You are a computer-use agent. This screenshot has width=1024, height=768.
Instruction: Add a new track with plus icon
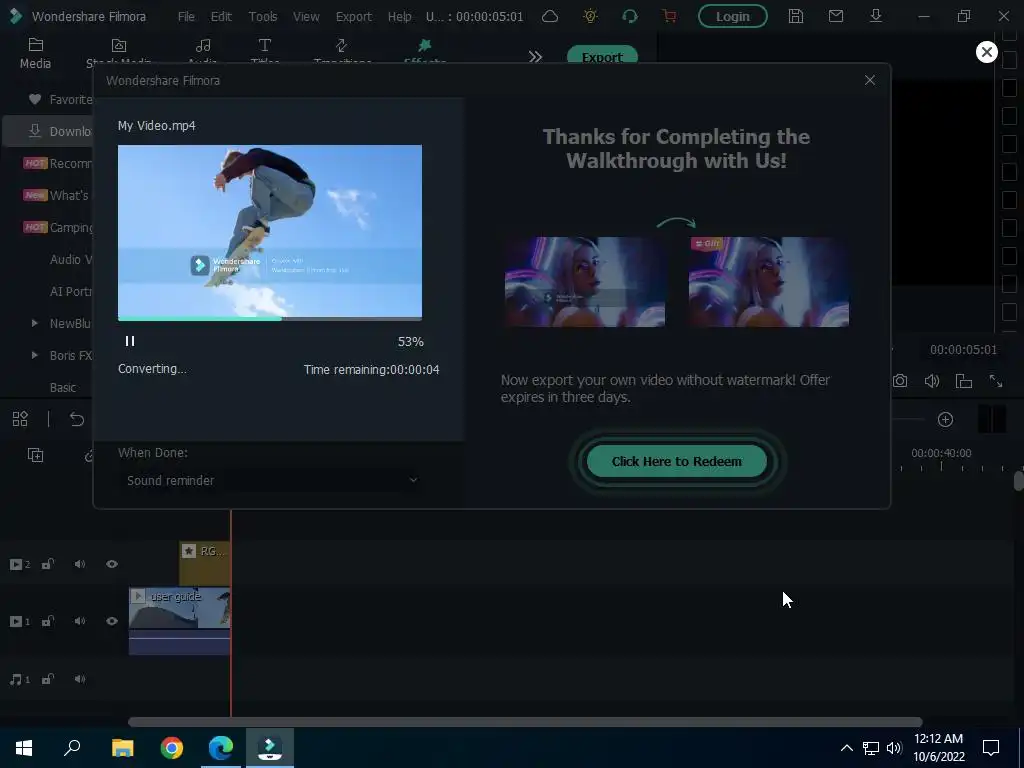[x=35, y=455]
